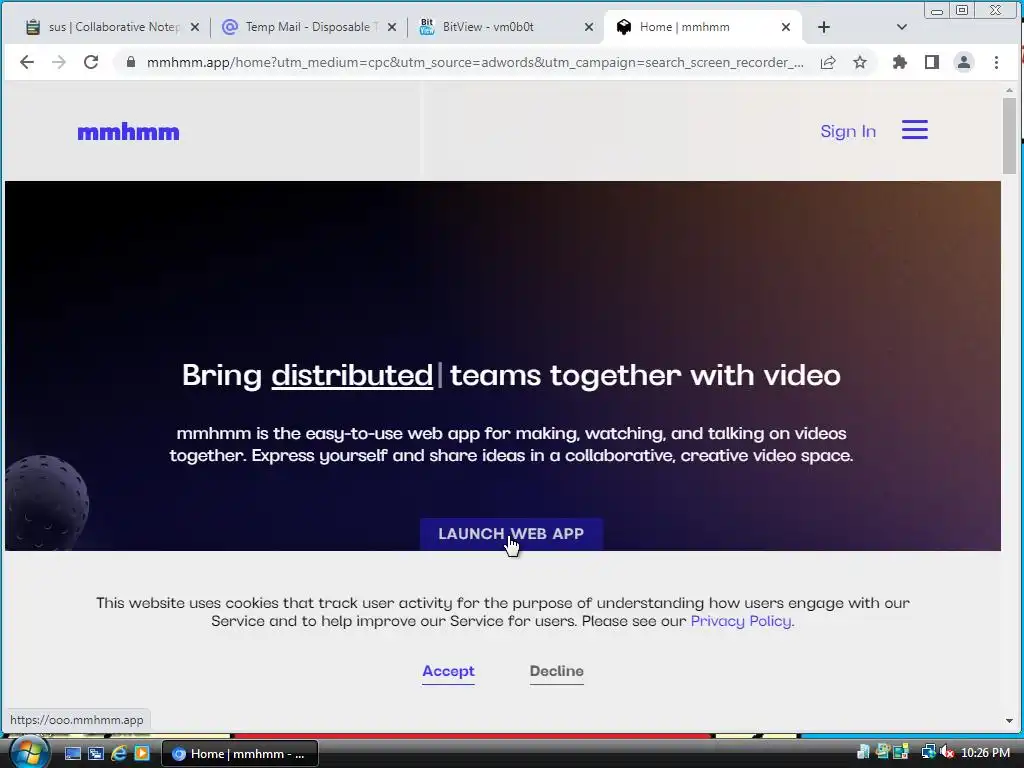Click the 10:26 PM clock

pos(985,753)
